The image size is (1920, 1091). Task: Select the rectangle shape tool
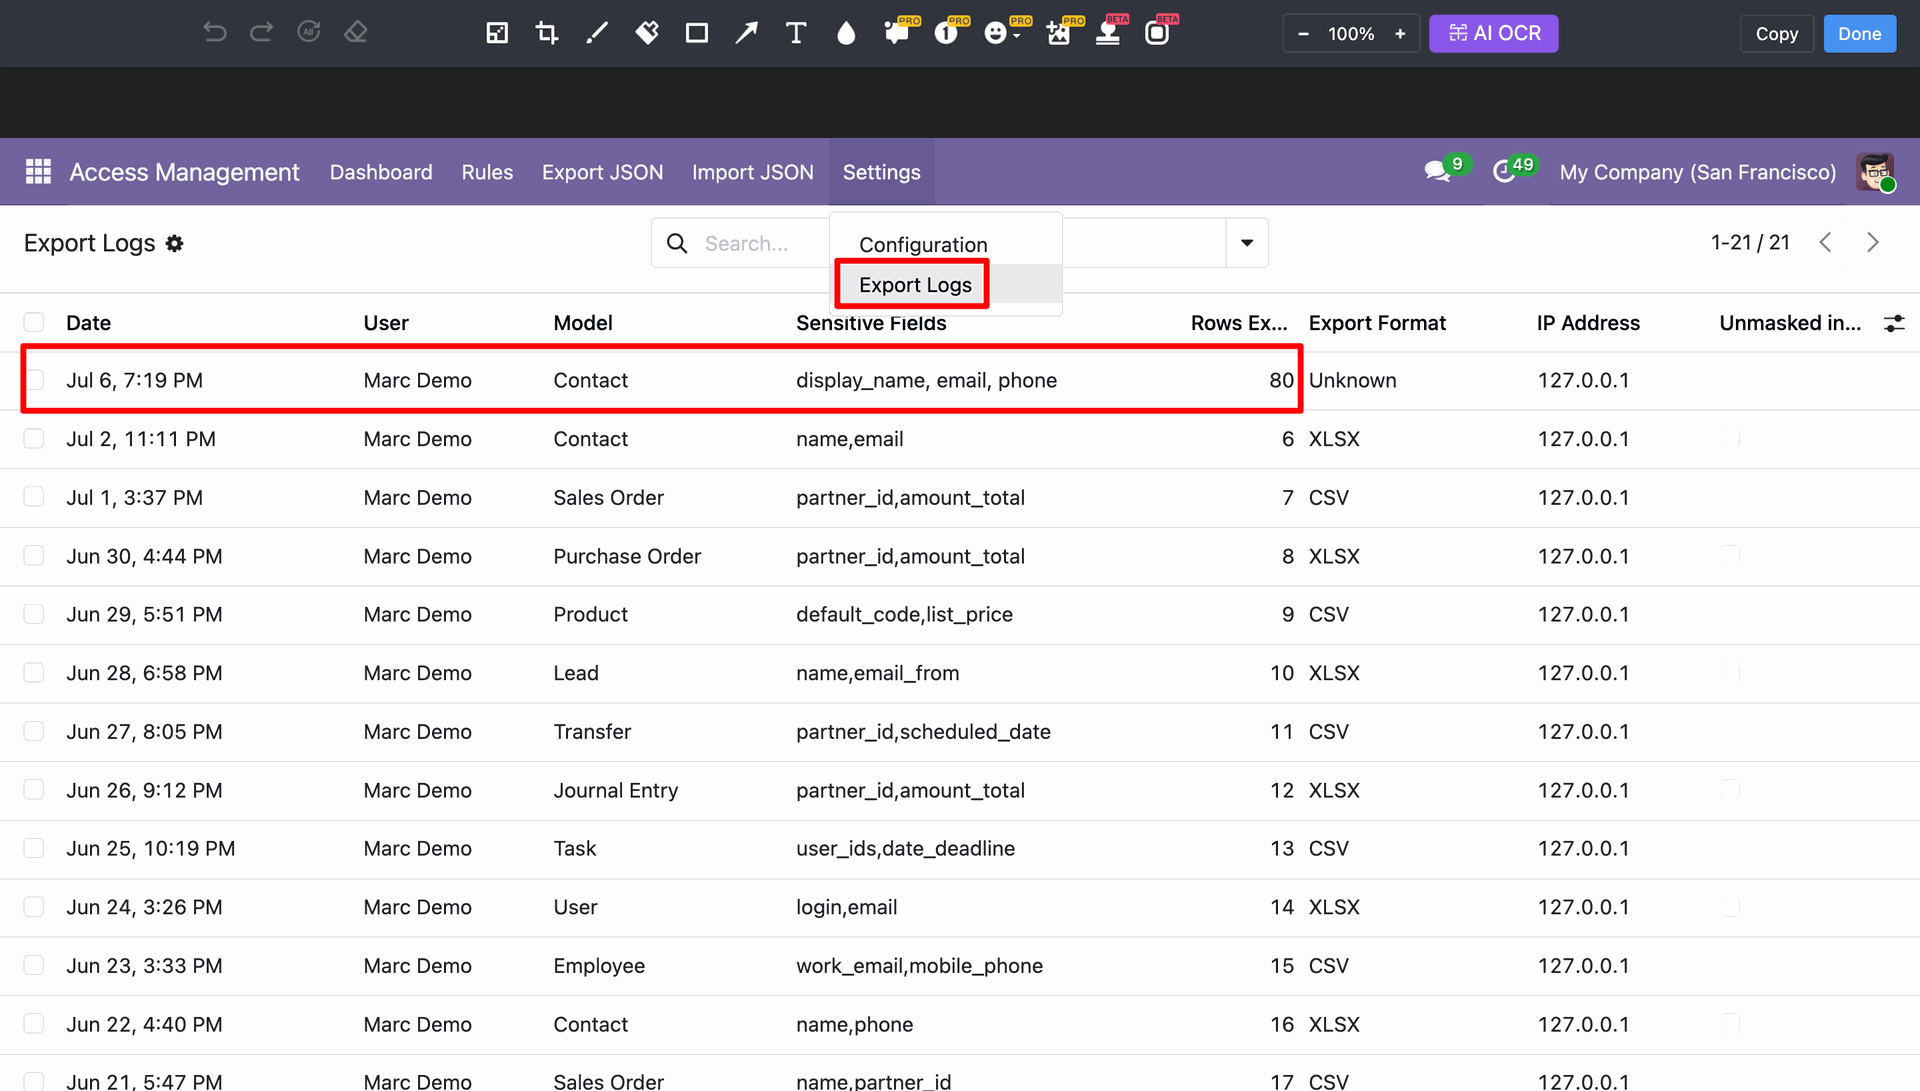click(697, 33)
